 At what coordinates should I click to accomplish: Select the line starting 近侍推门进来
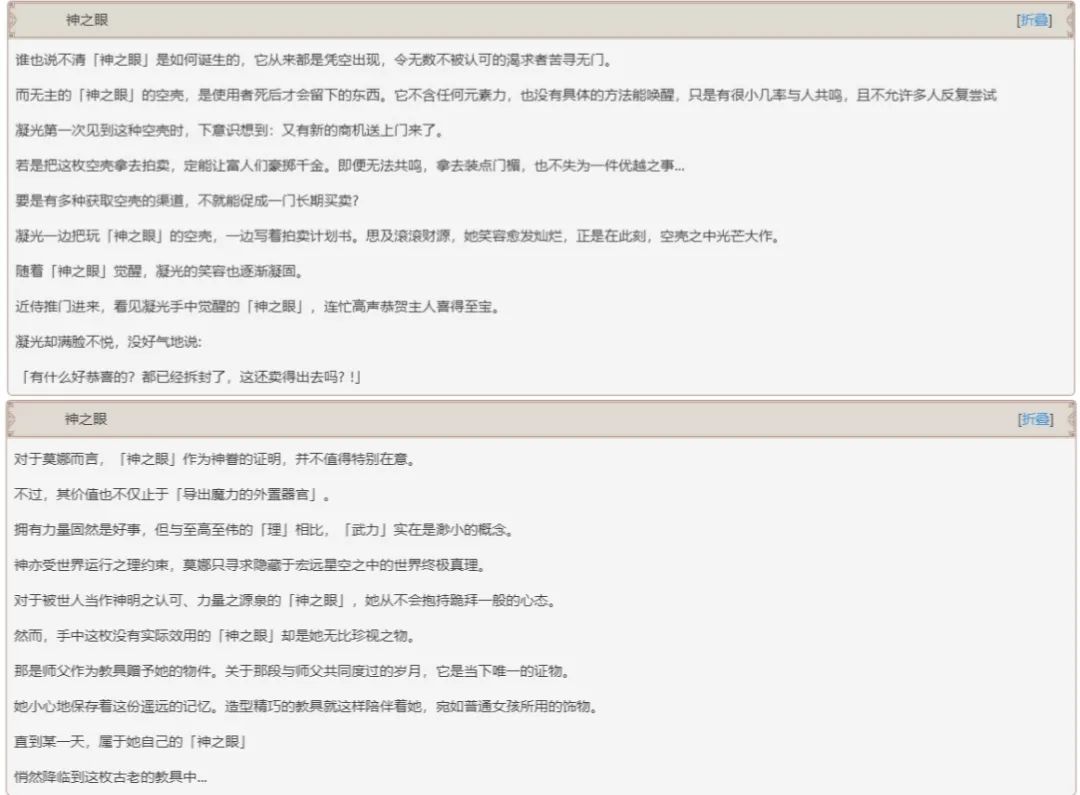[x=258, y=307]
